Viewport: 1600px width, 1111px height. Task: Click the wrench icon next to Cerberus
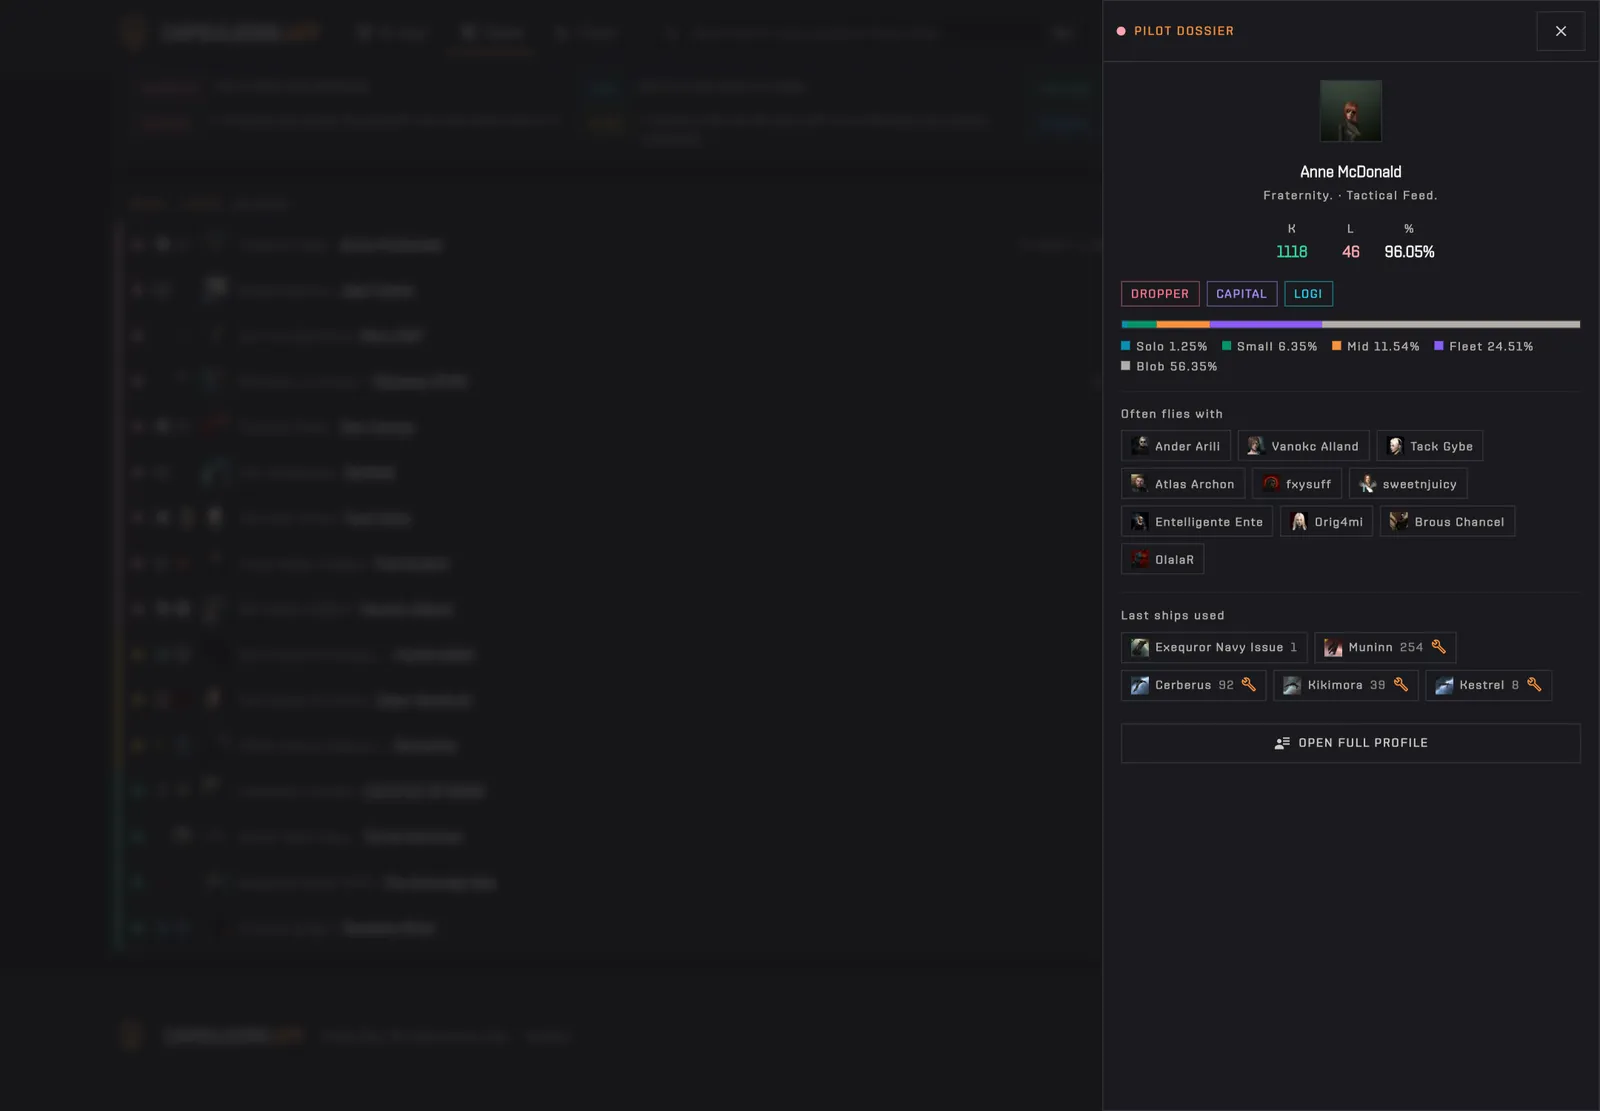[1249, 685]
